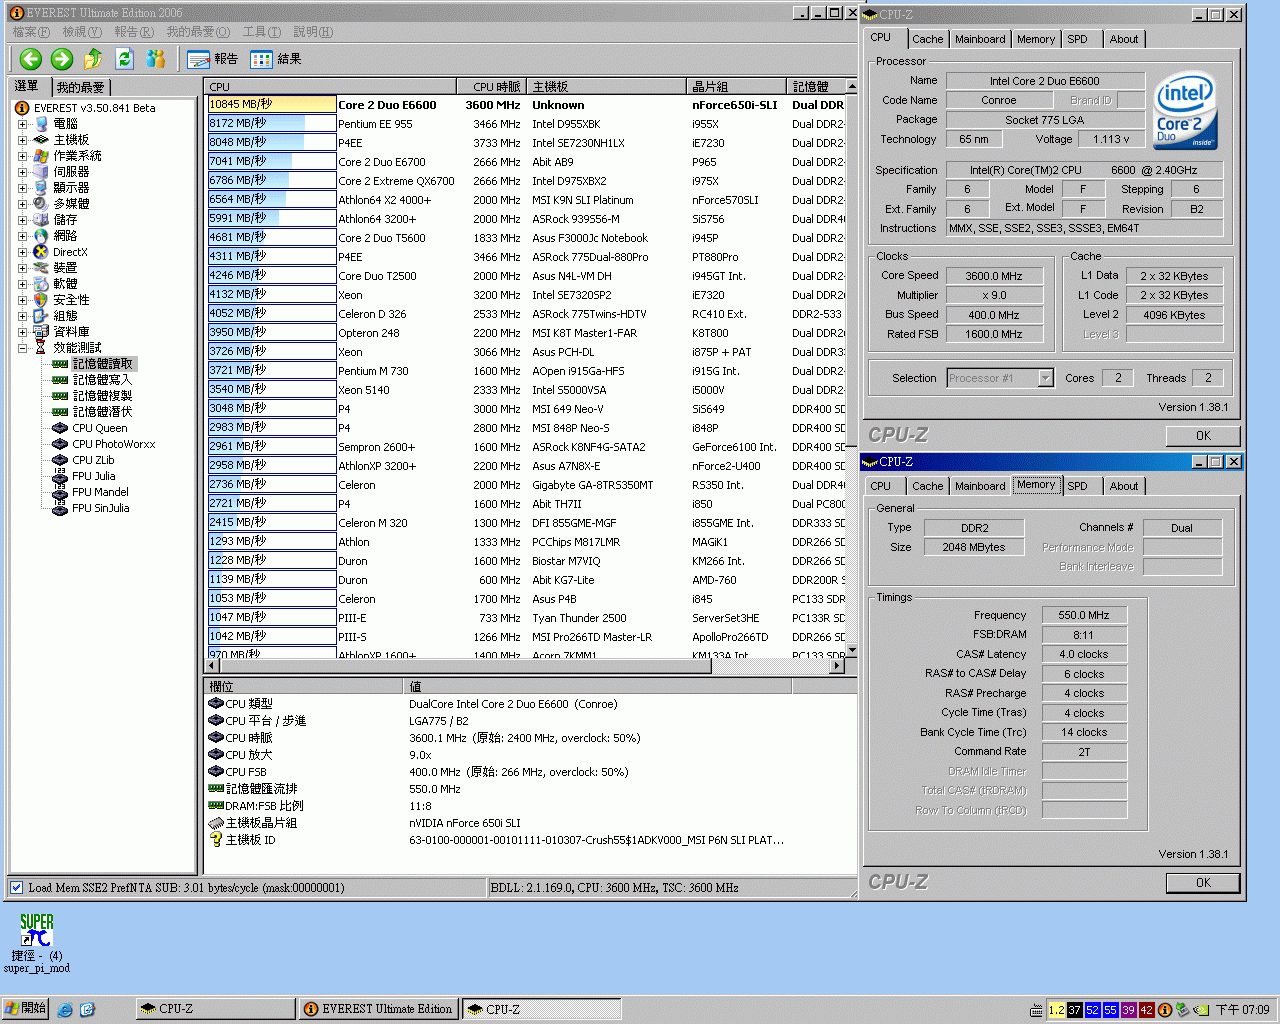This screenshot has width=1280, height=1024.
Task: Sort by the 主機板 column header
Action: point(607,87)
